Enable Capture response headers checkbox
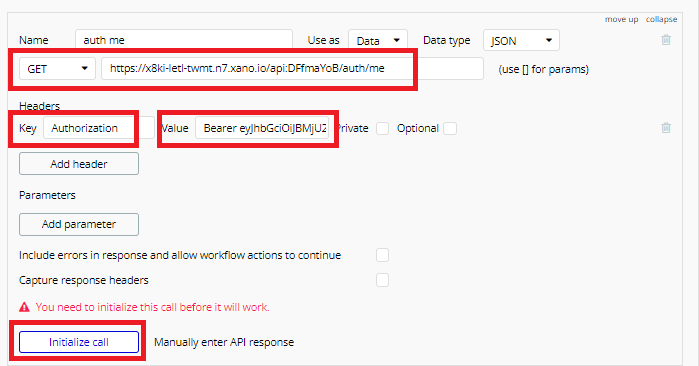Image resolution: width=699 pixels, height=366 pixels. click(382, 280)
